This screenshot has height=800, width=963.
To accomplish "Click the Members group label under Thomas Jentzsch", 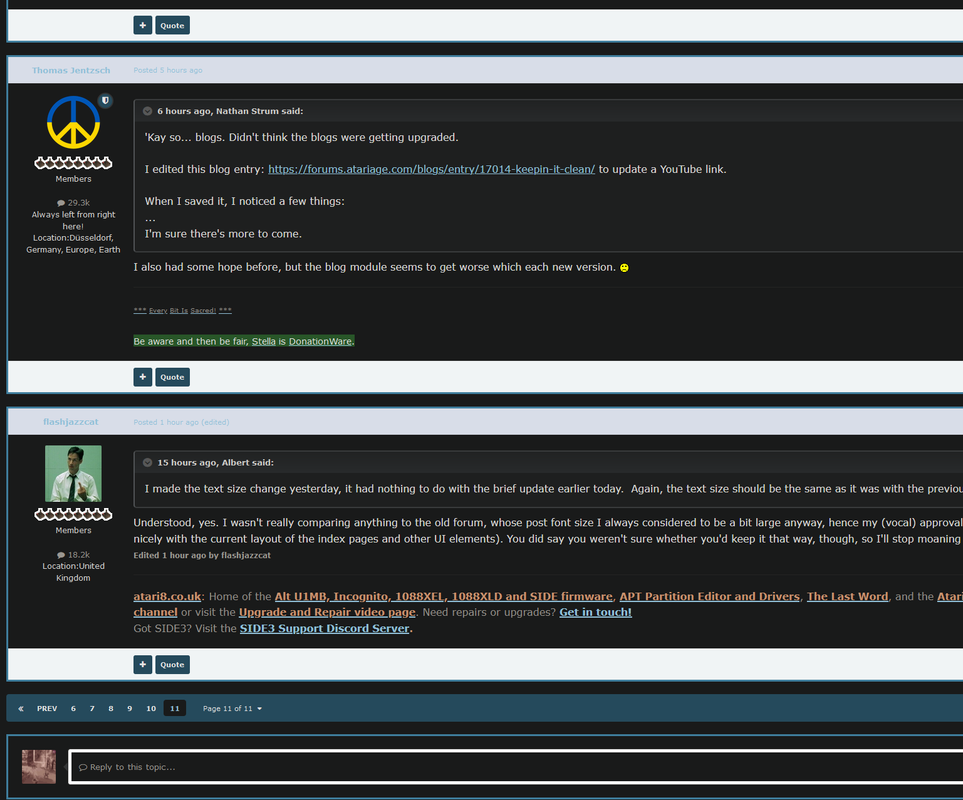I will click(x=73, y=179).
